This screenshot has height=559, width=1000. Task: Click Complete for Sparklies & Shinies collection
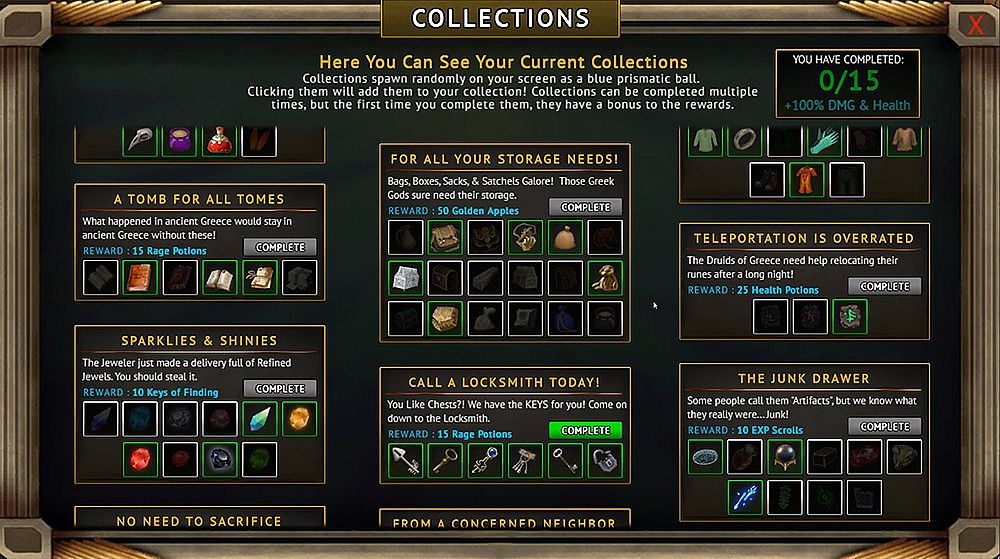(x=280, y=388)
